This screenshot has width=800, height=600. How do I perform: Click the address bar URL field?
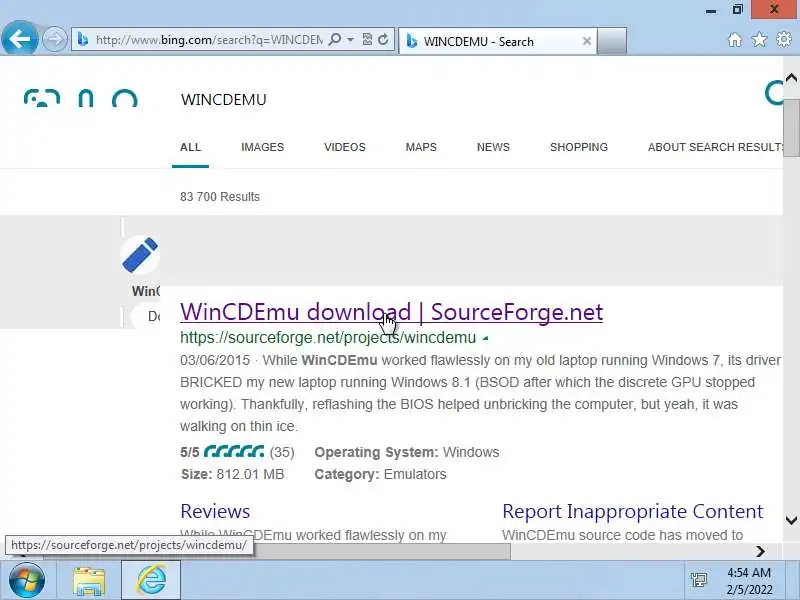(208, 40)
